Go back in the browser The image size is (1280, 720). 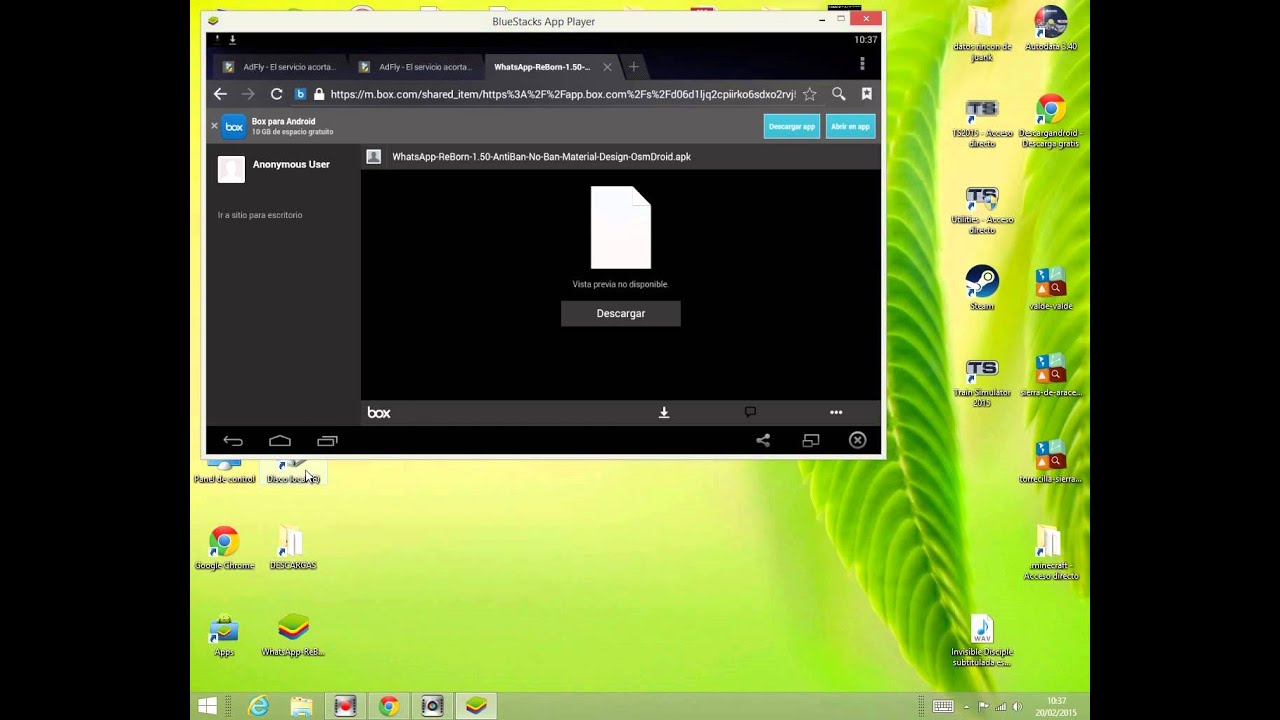[x=220, y=94]
